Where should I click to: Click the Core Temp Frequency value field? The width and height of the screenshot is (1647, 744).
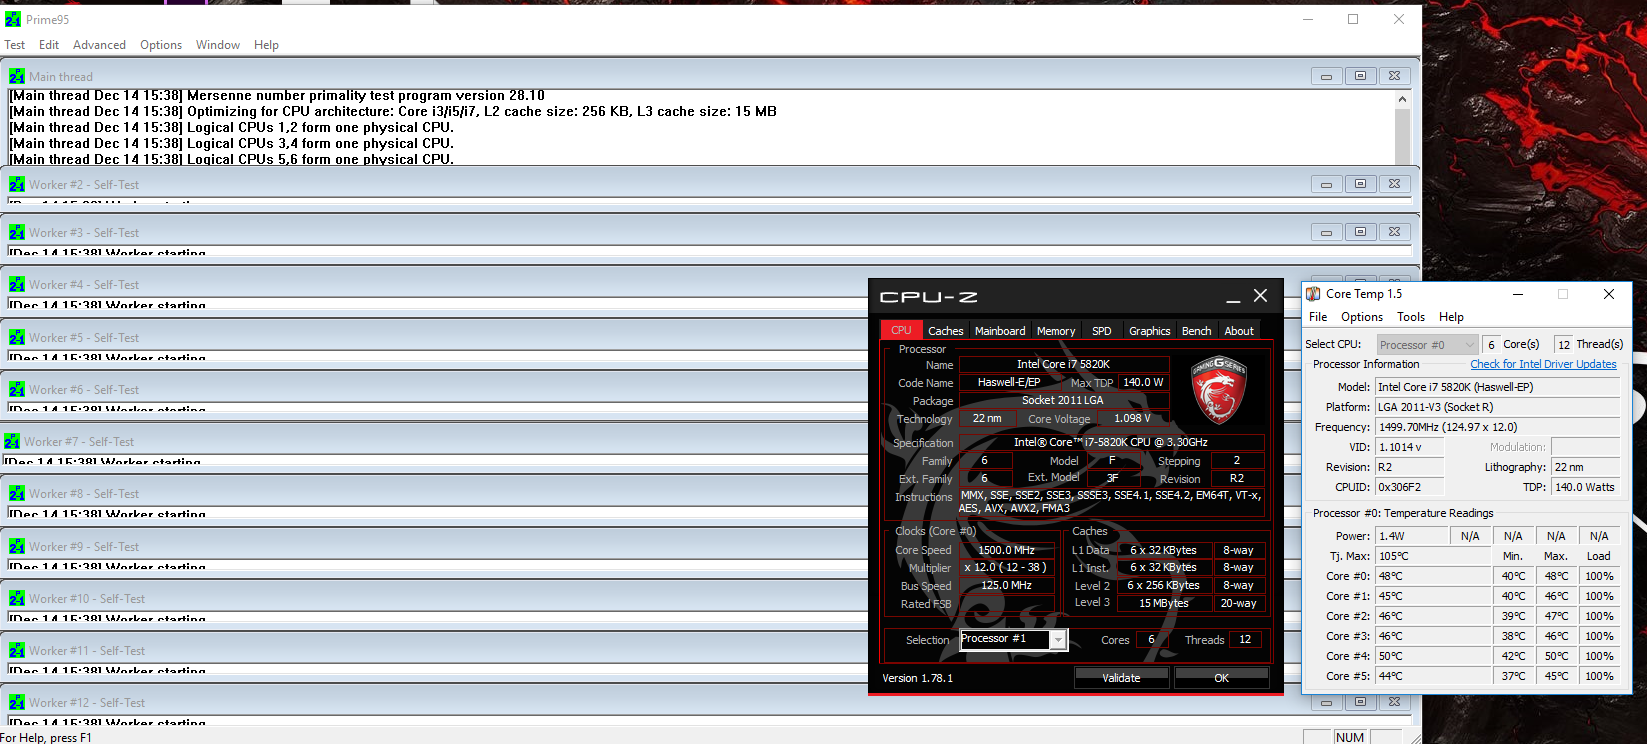point(1498,427)
